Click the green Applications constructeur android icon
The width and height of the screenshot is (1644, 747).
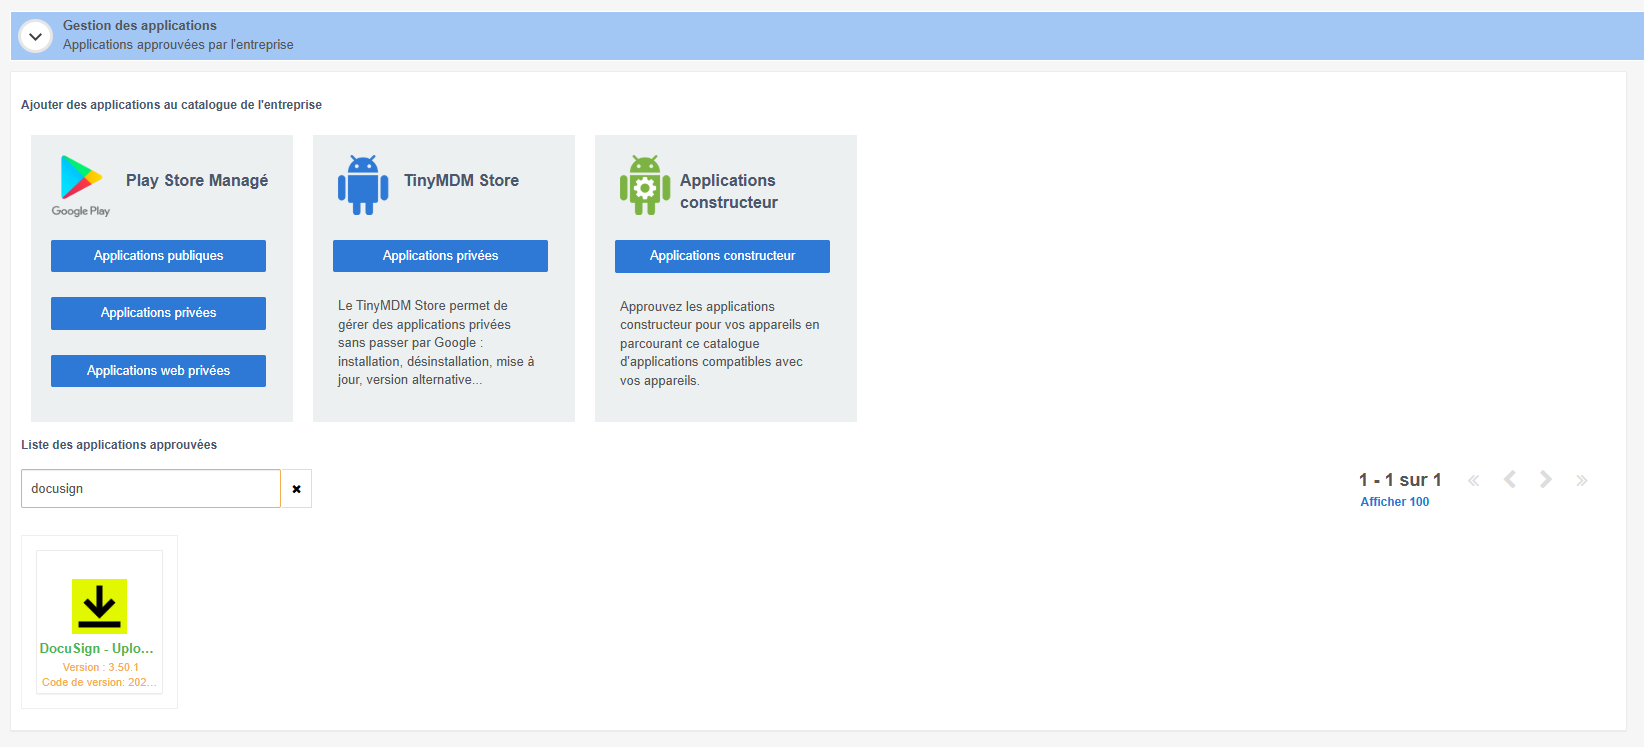(x=645, y=185)
